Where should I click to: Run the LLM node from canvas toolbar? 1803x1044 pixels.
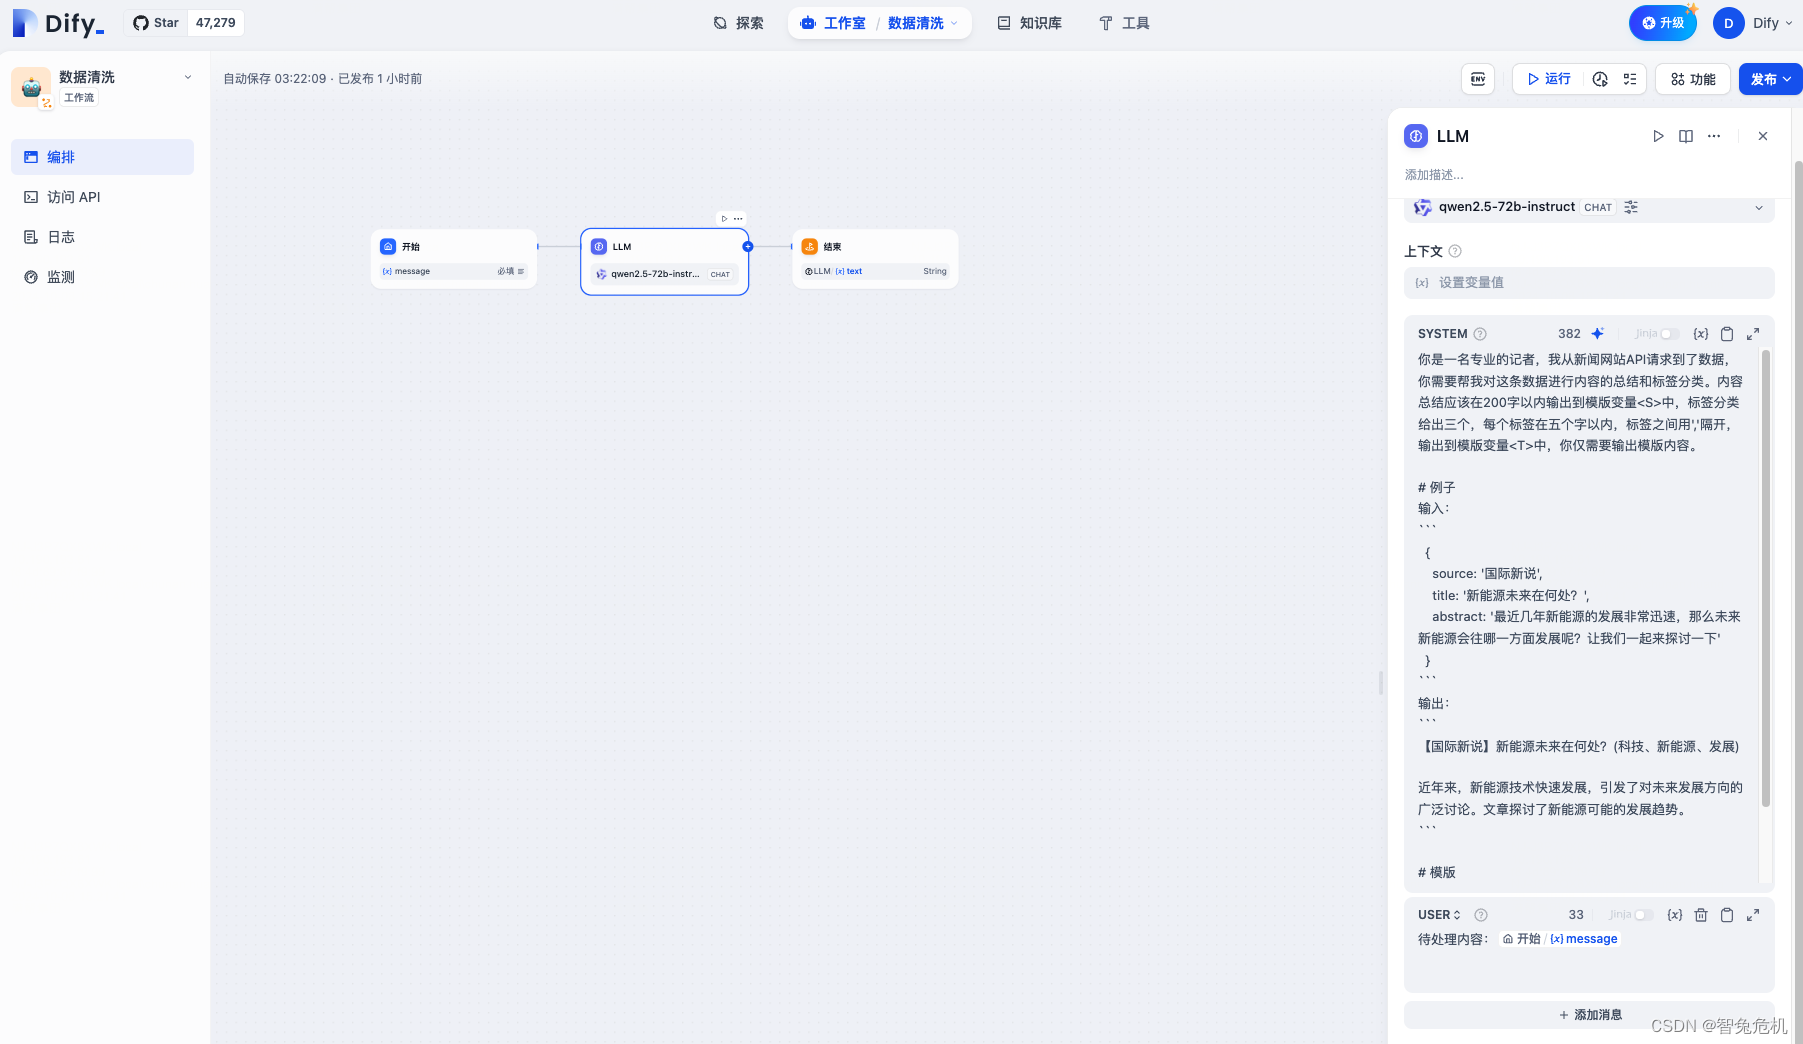tap(724, 219)
